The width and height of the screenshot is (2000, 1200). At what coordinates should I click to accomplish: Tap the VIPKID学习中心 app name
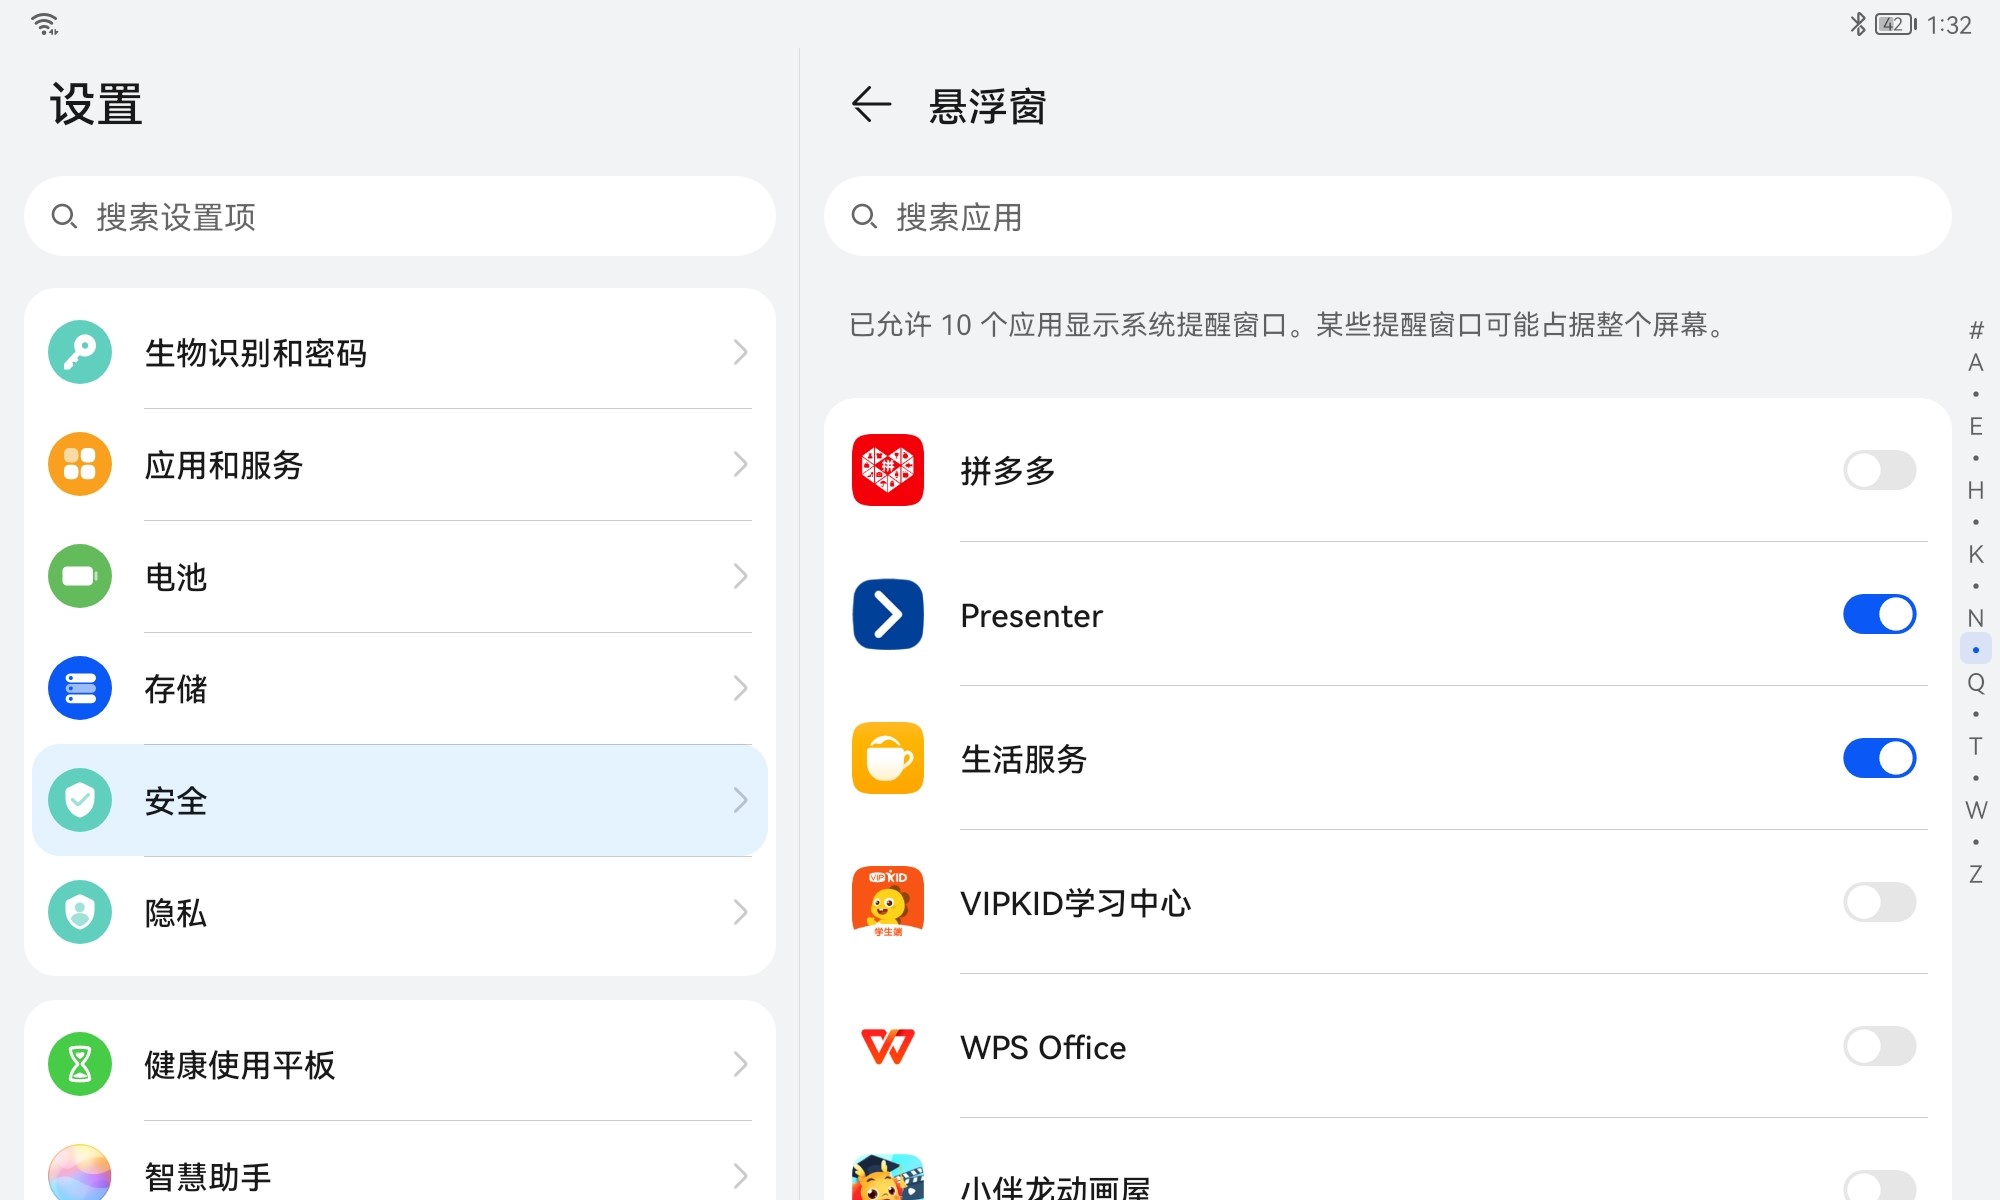1076,903
